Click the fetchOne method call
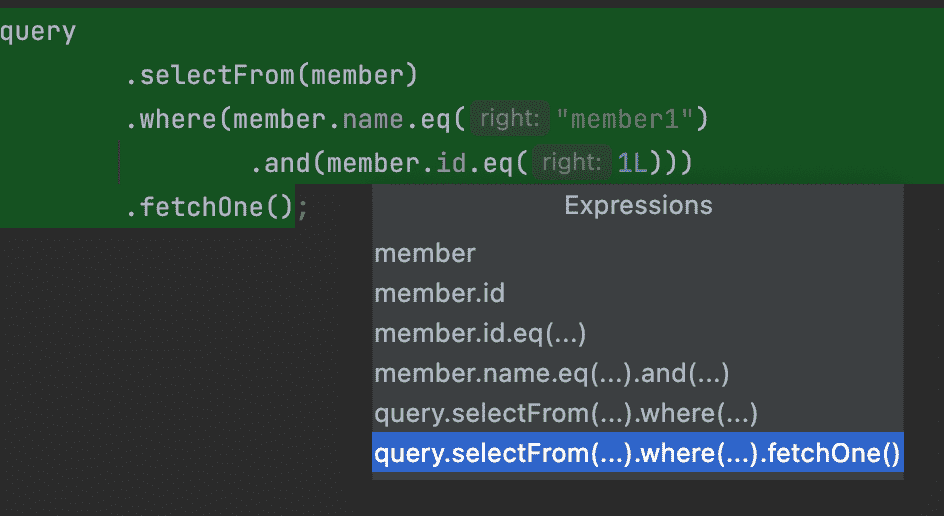This screenshot has width=944, height=516. 205,208
